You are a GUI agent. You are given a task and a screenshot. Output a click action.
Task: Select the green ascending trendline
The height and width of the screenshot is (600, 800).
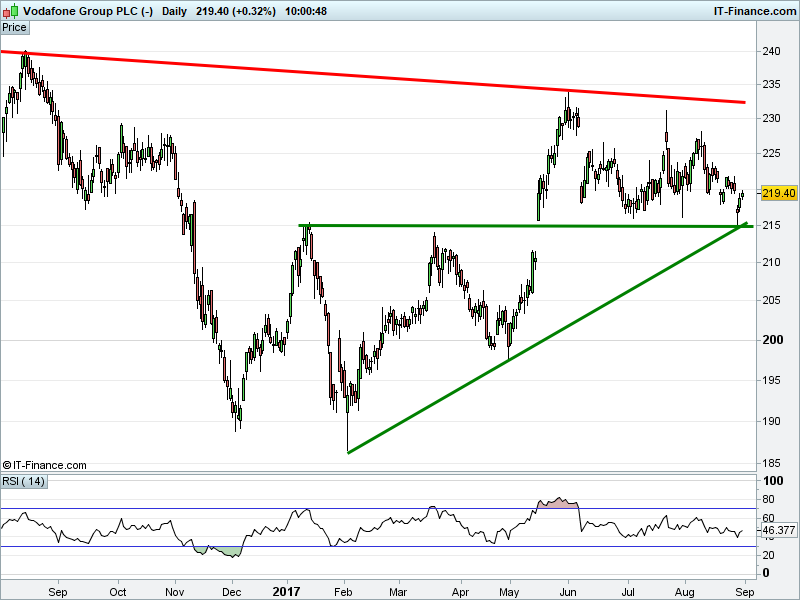pos(547,338)
